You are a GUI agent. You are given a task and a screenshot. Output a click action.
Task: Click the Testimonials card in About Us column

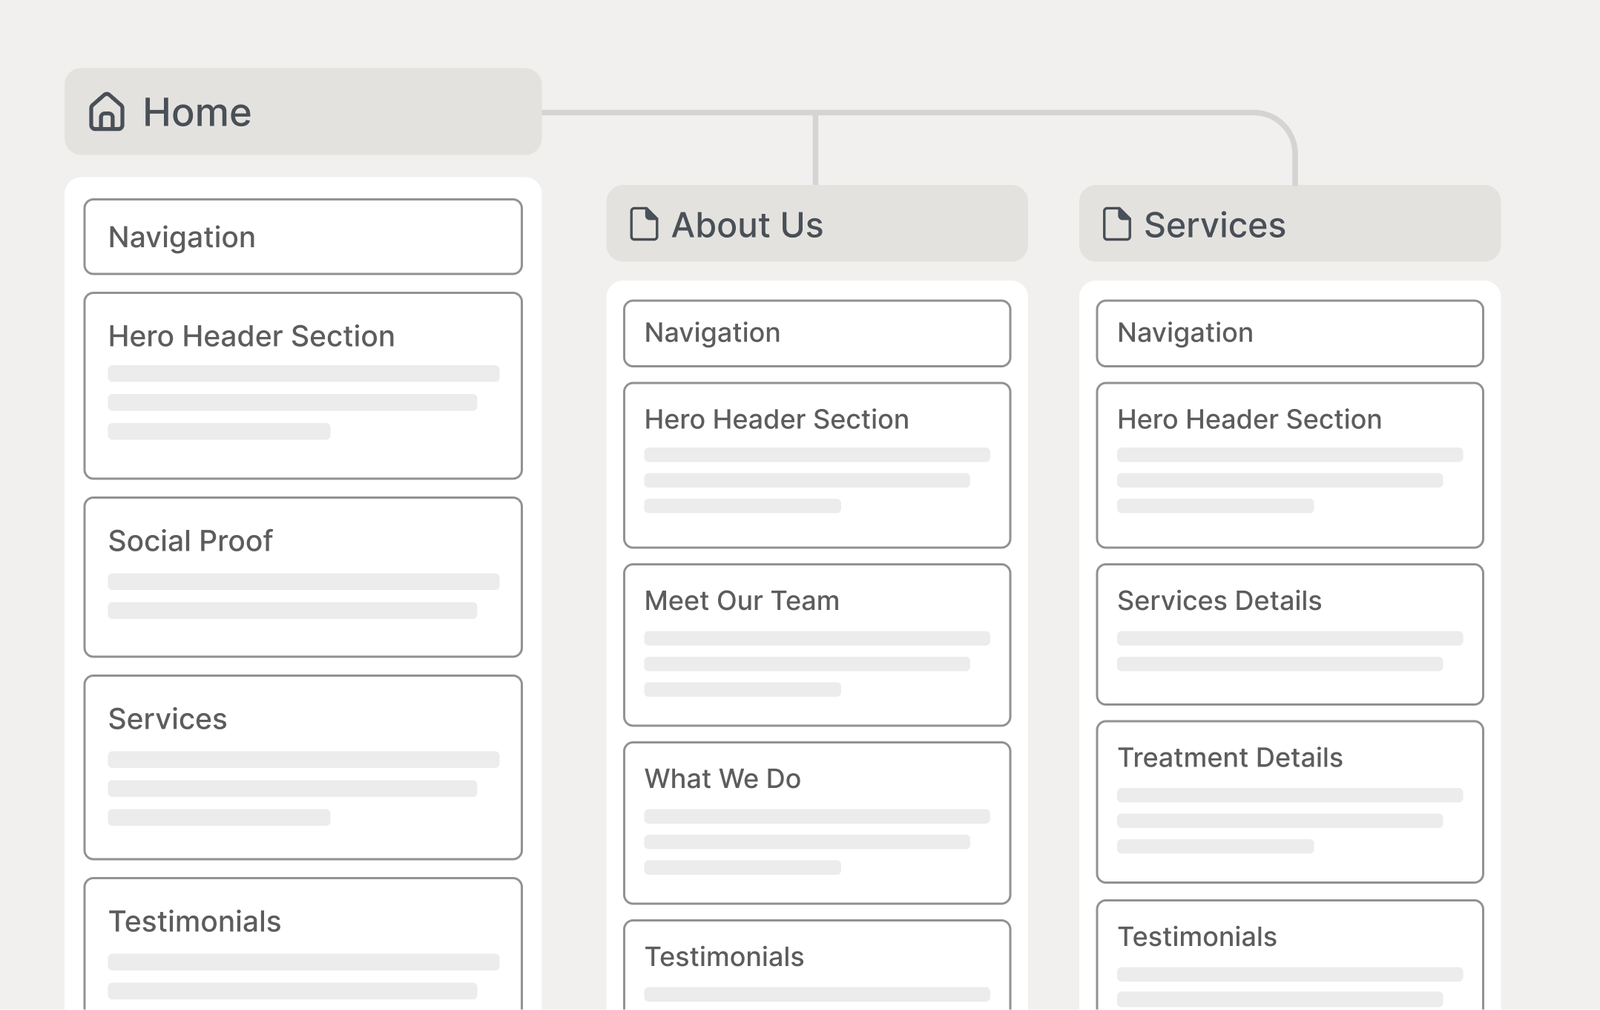point(816,964)
